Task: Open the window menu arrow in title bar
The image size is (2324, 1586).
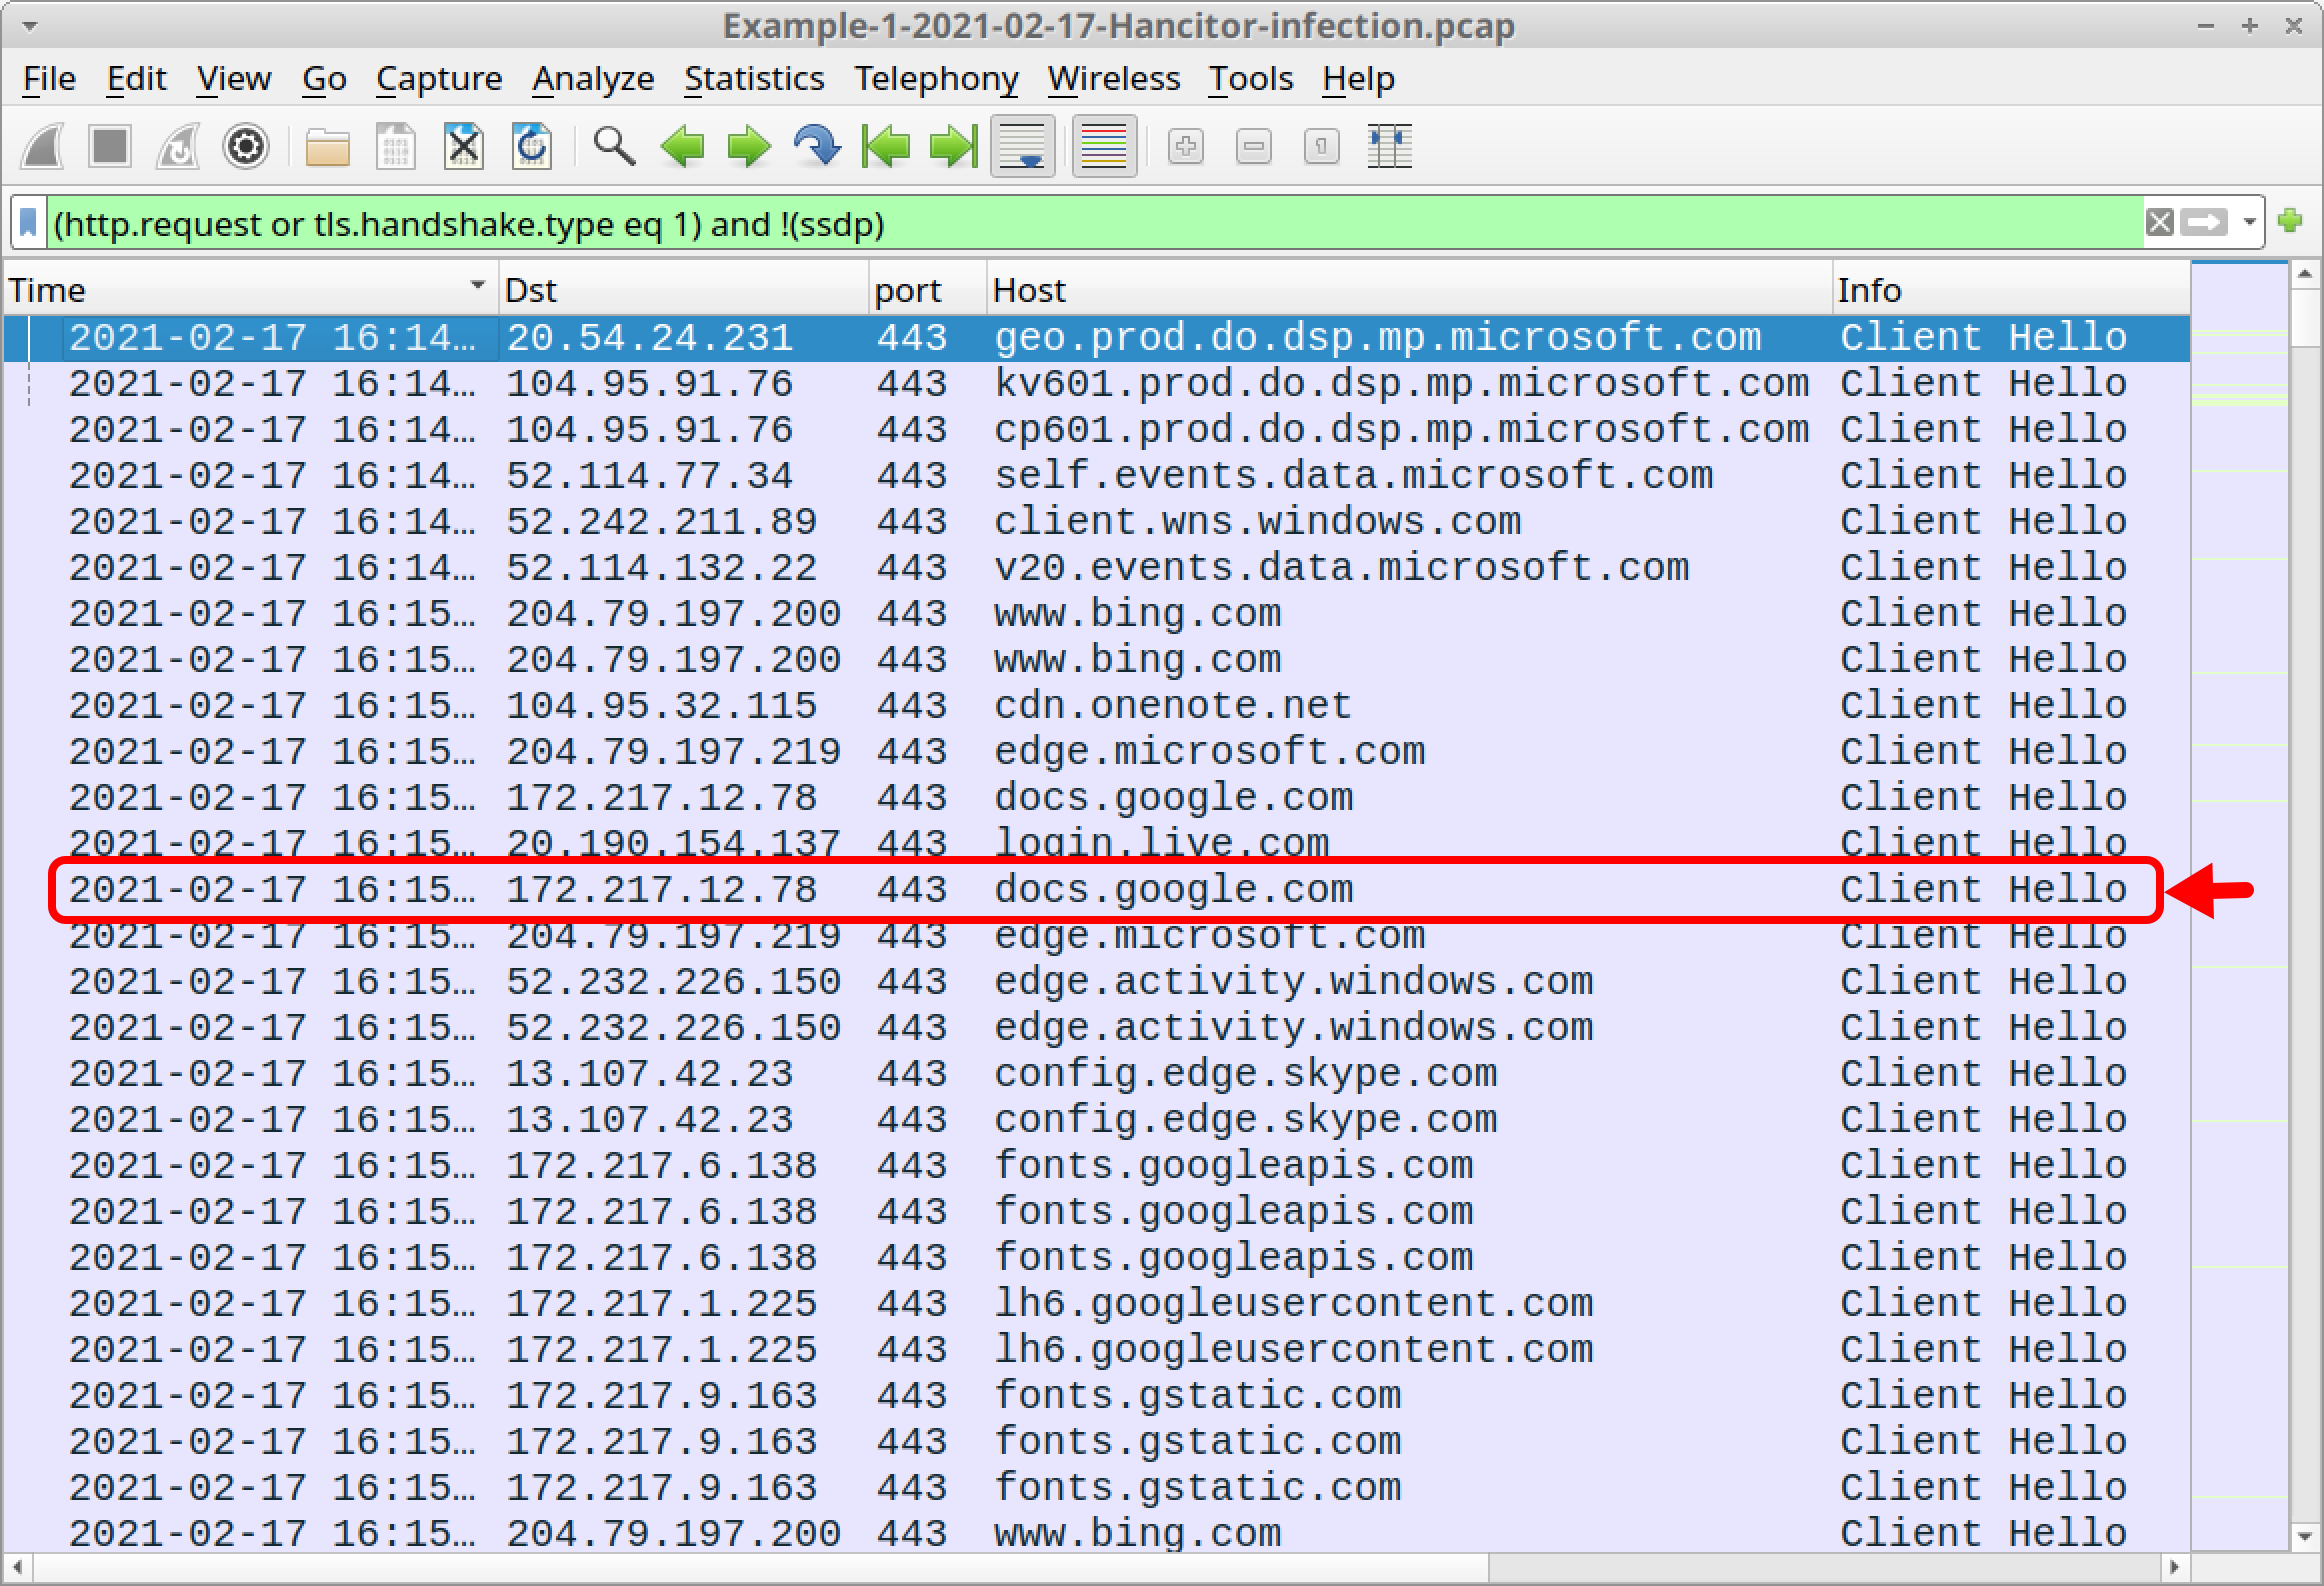Action: click(x=30, y=26)
